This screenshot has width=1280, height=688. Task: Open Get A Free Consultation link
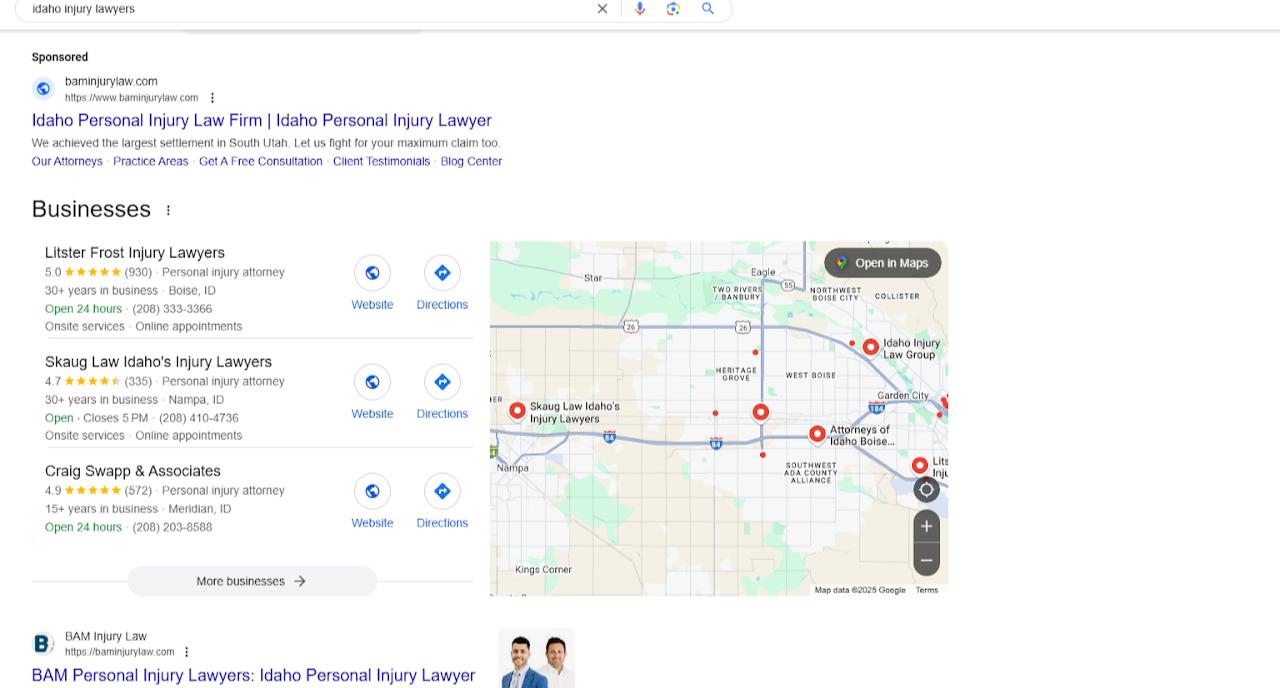pos(260,161)
